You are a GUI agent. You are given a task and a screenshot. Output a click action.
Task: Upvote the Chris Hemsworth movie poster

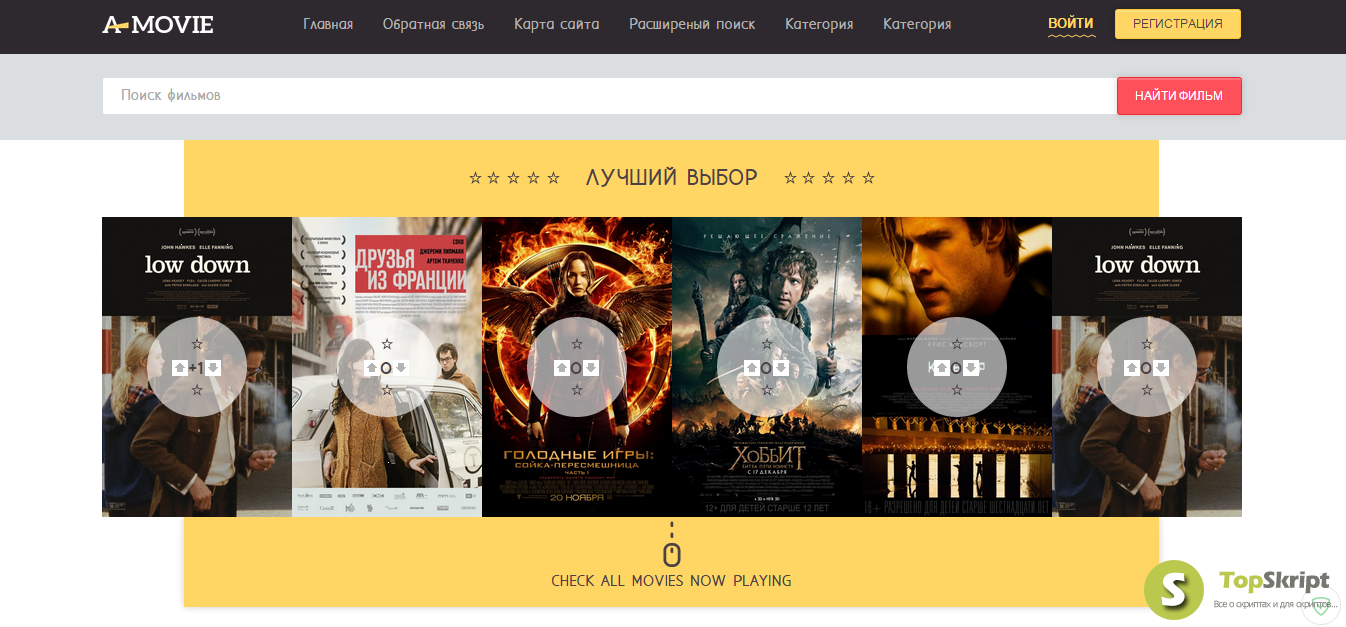click(x=941, y=368)
